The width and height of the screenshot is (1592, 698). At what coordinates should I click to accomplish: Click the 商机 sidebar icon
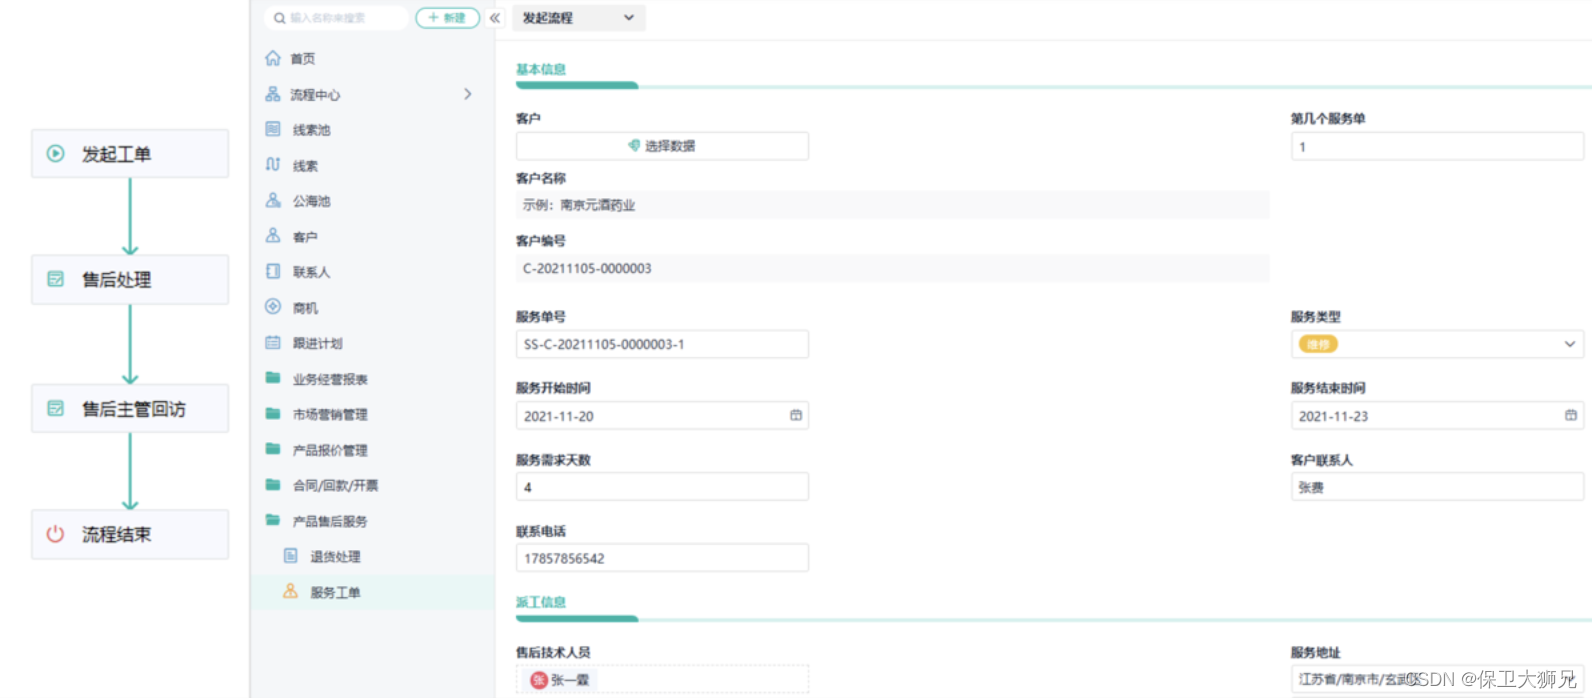click(273, 307)
